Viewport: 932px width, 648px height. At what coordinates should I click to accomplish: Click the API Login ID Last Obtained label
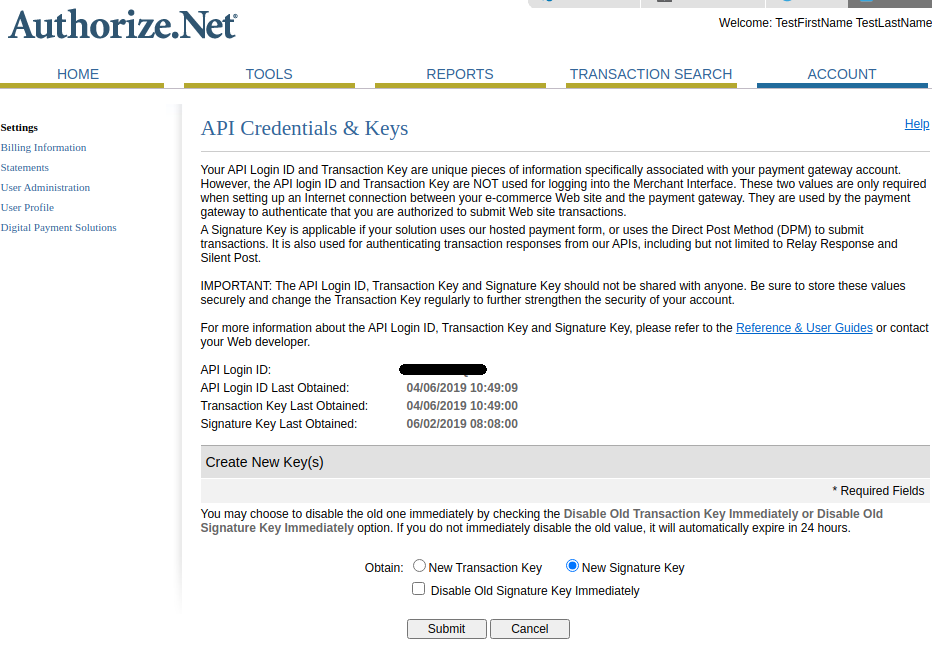[x=275, y=388]
